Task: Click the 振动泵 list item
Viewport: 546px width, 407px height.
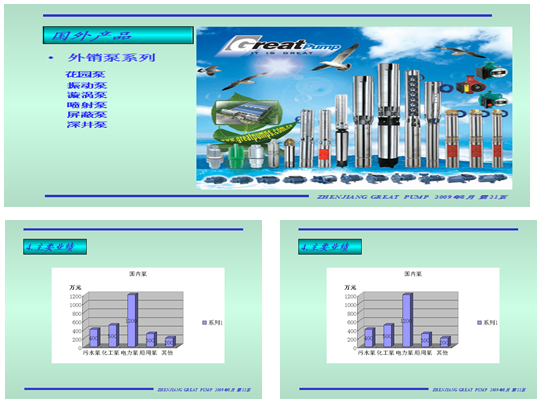Action: (x=87, y=85)
